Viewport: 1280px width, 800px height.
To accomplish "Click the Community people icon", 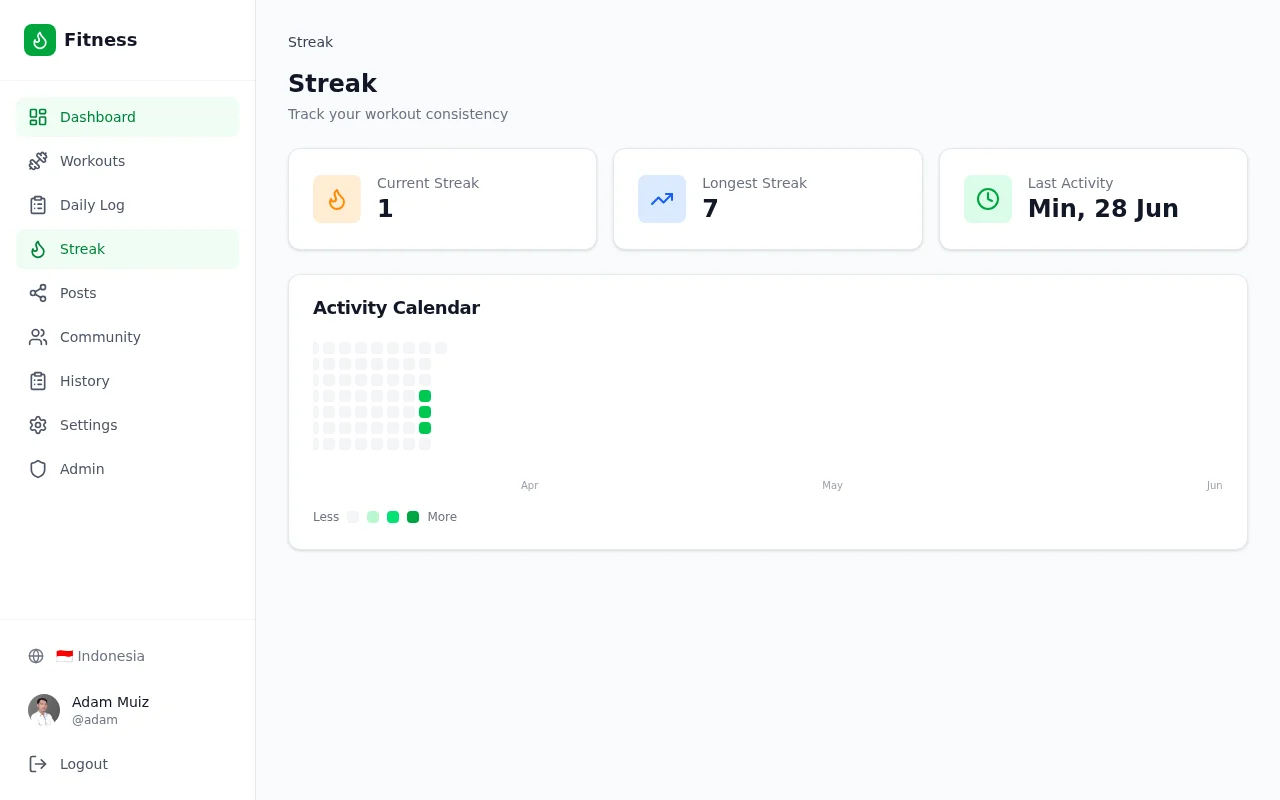I will pos(38,337).
